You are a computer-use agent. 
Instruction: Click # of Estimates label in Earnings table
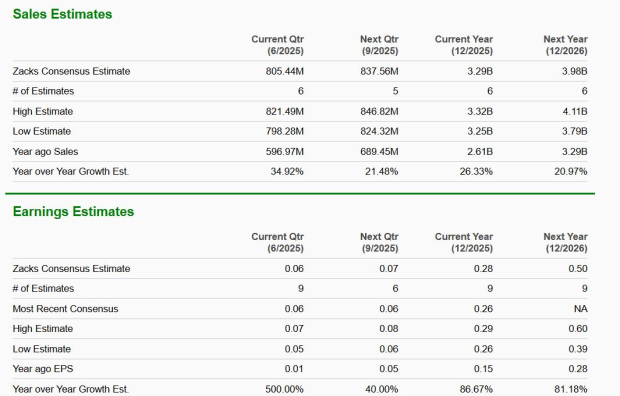click(x=43, y=288)
